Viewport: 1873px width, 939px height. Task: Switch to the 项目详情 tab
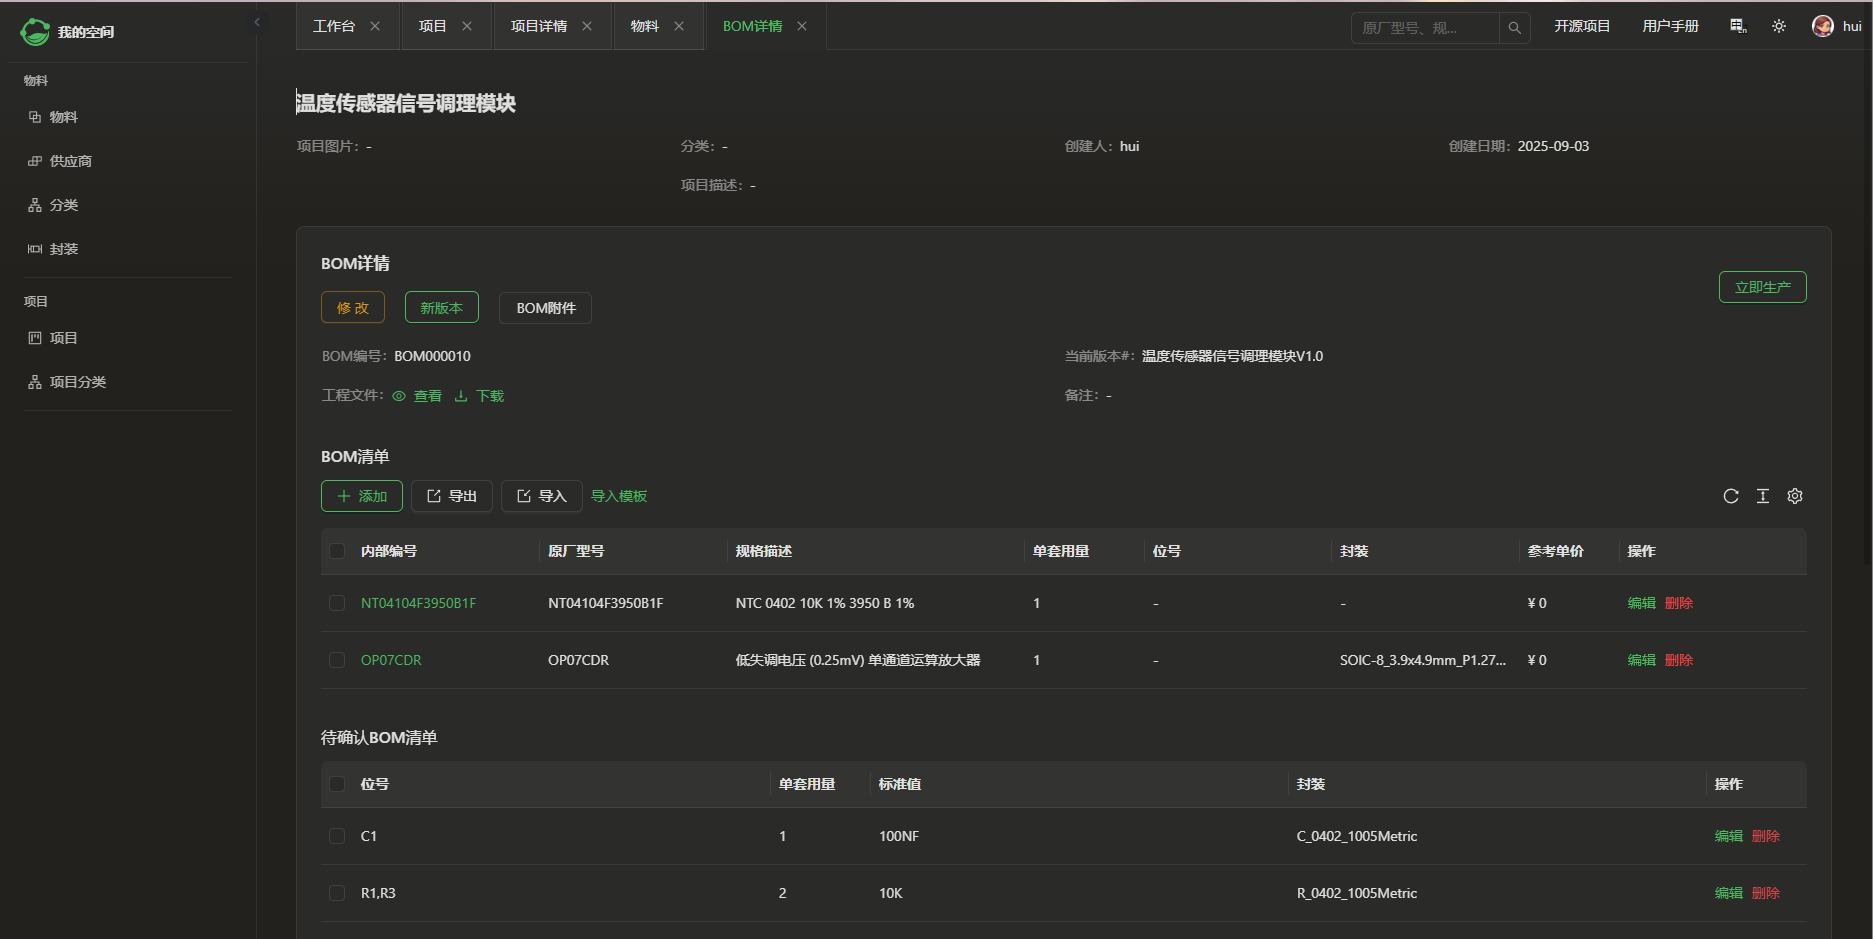click(x=538, y=26)
